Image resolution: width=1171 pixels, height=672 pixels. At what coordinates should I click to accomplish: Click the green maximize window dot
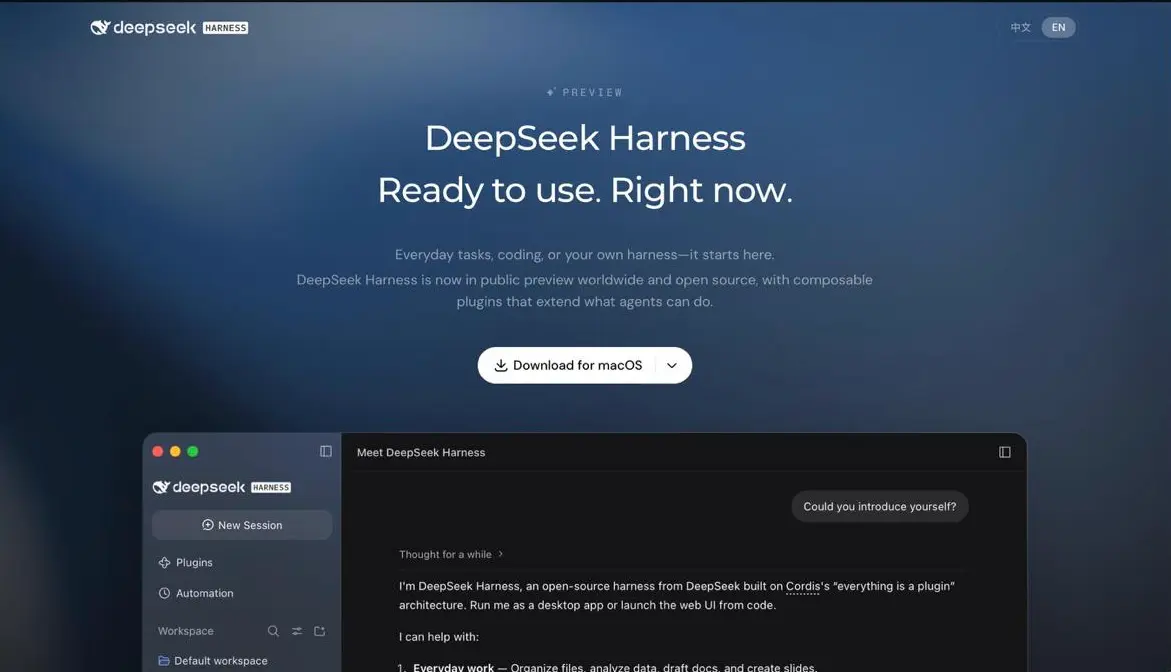pyautogui.click(x=193, y=451)
